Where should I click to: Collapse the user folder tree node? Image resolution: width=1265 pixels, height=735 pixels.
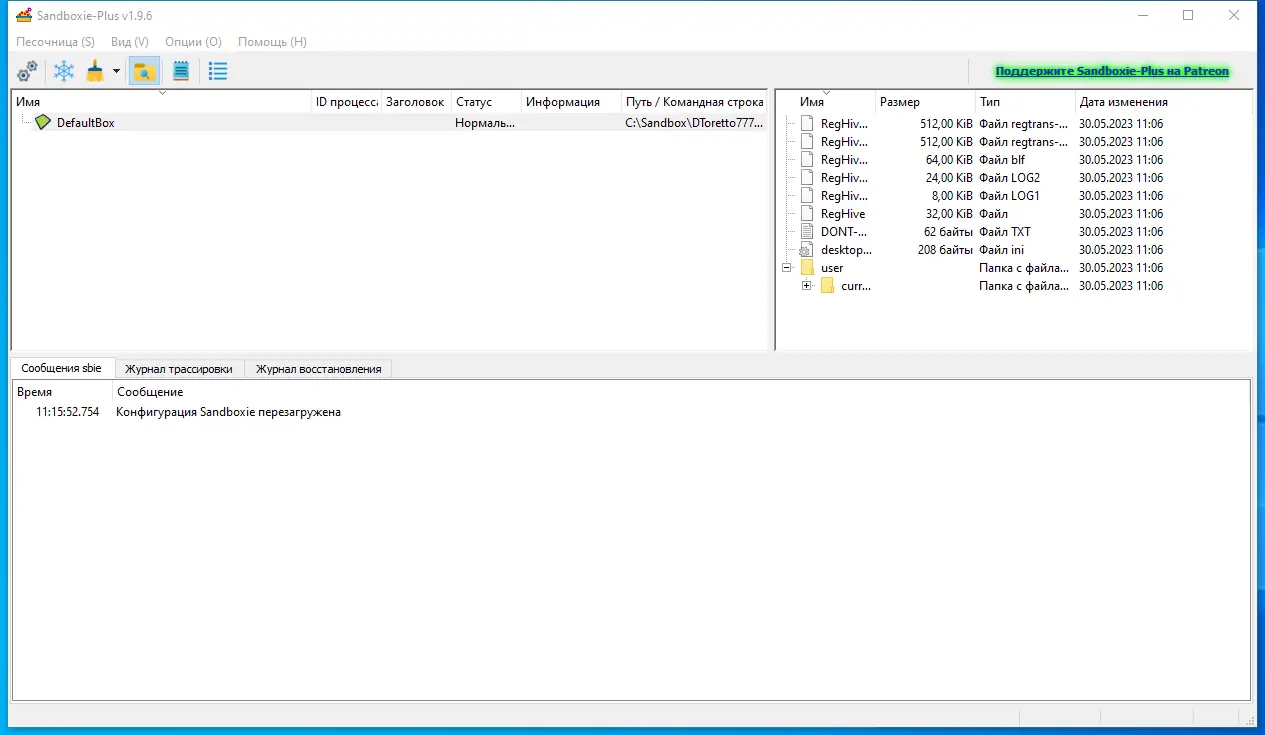point(787,268)
